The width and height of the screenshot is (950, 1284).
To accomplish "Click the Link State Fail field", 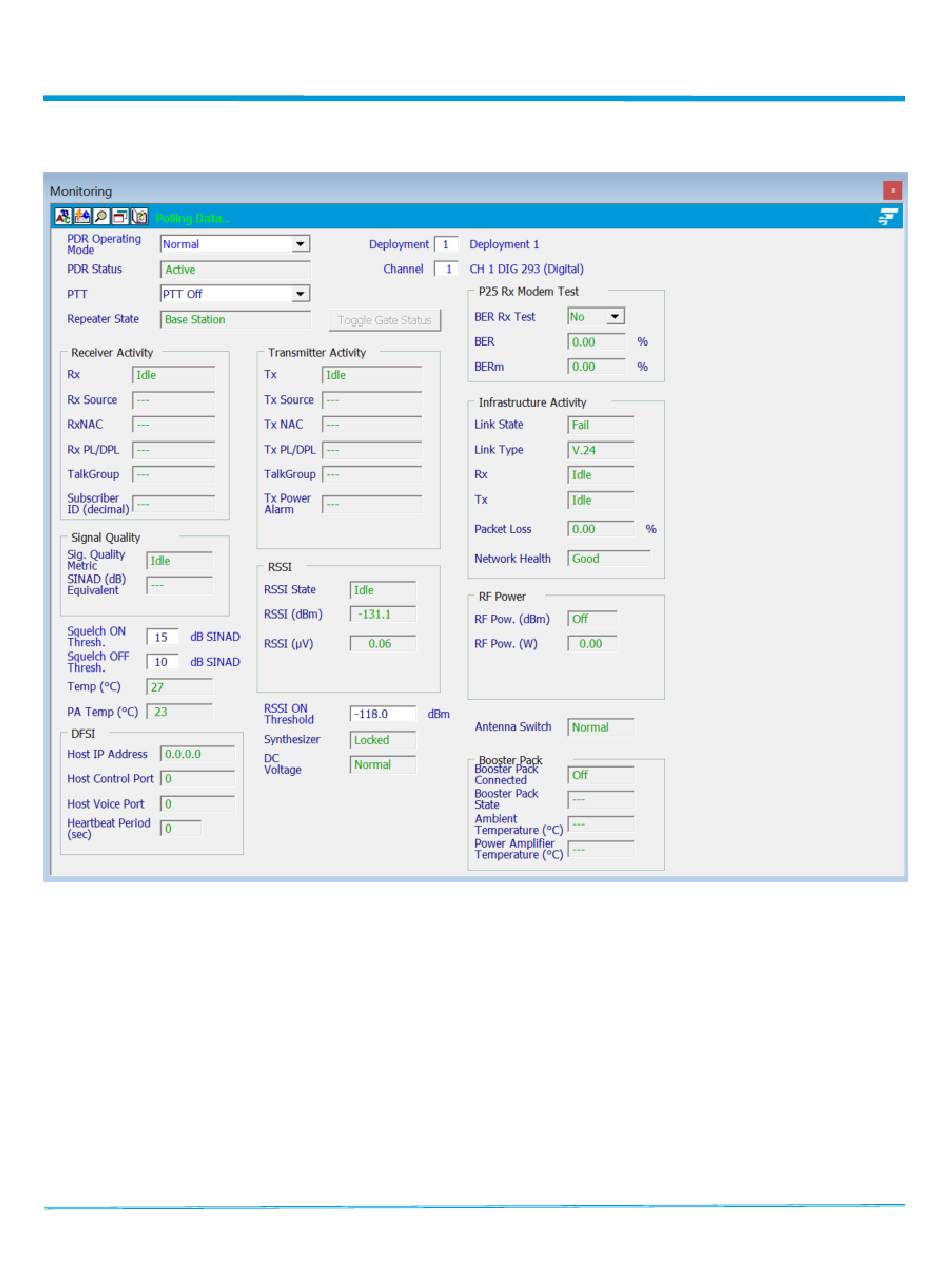I will coord(601,425).
